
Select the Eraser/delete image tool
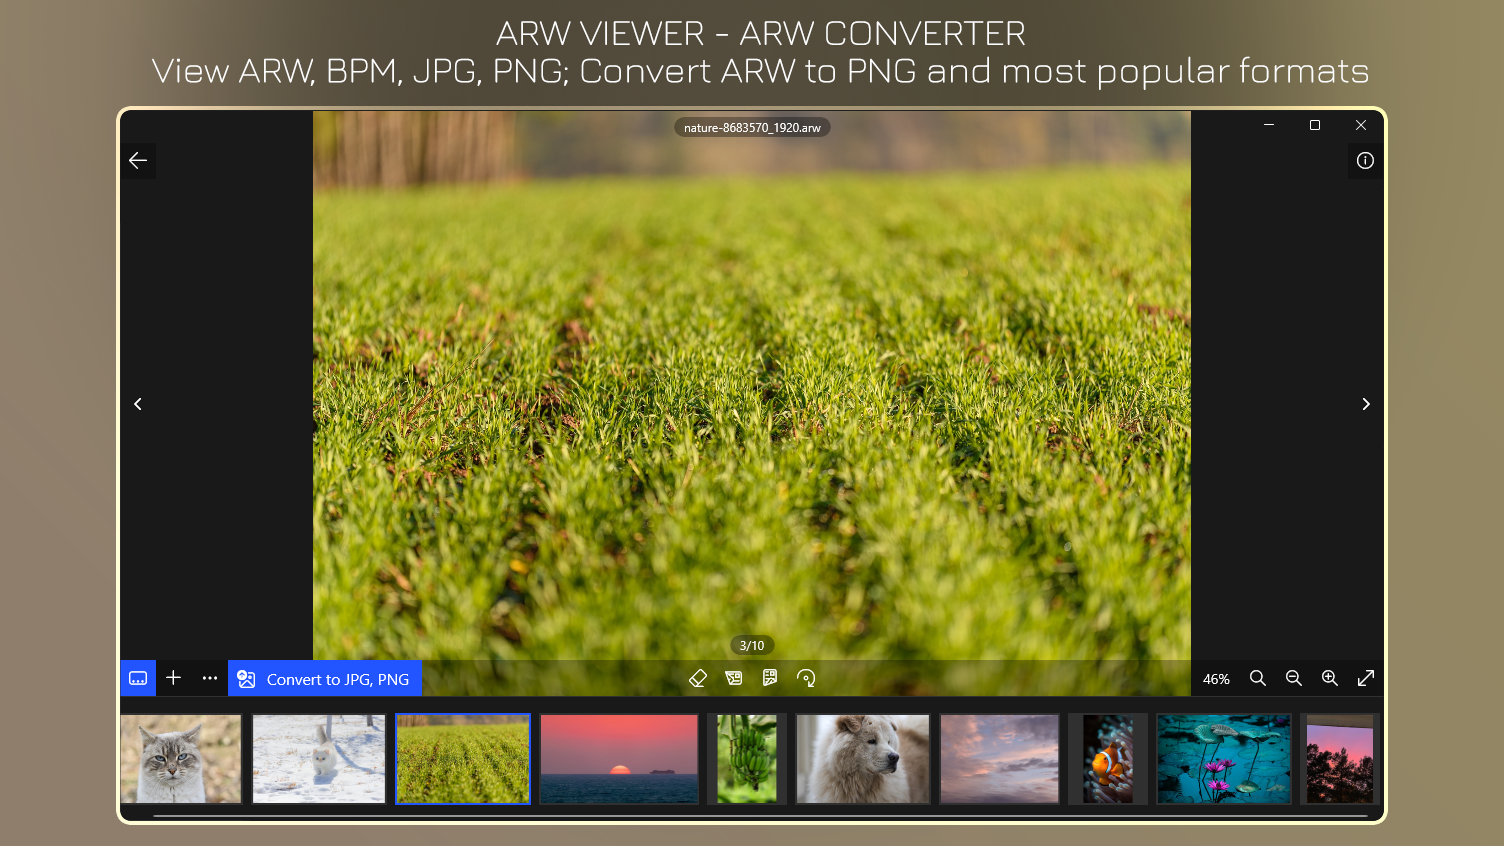point(698,678)
